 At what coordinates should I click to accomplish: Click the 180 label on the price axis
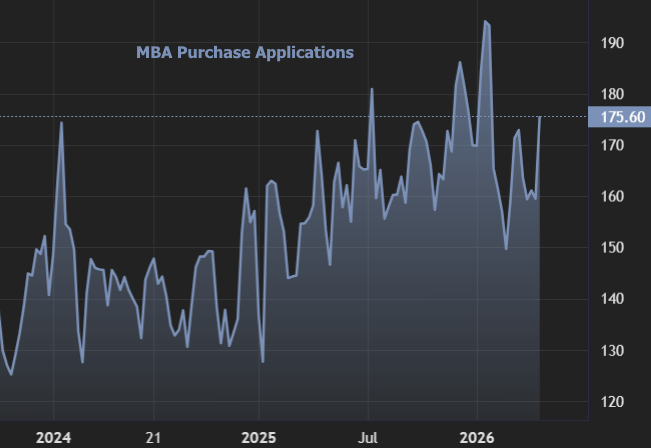(x=613, y=94)
